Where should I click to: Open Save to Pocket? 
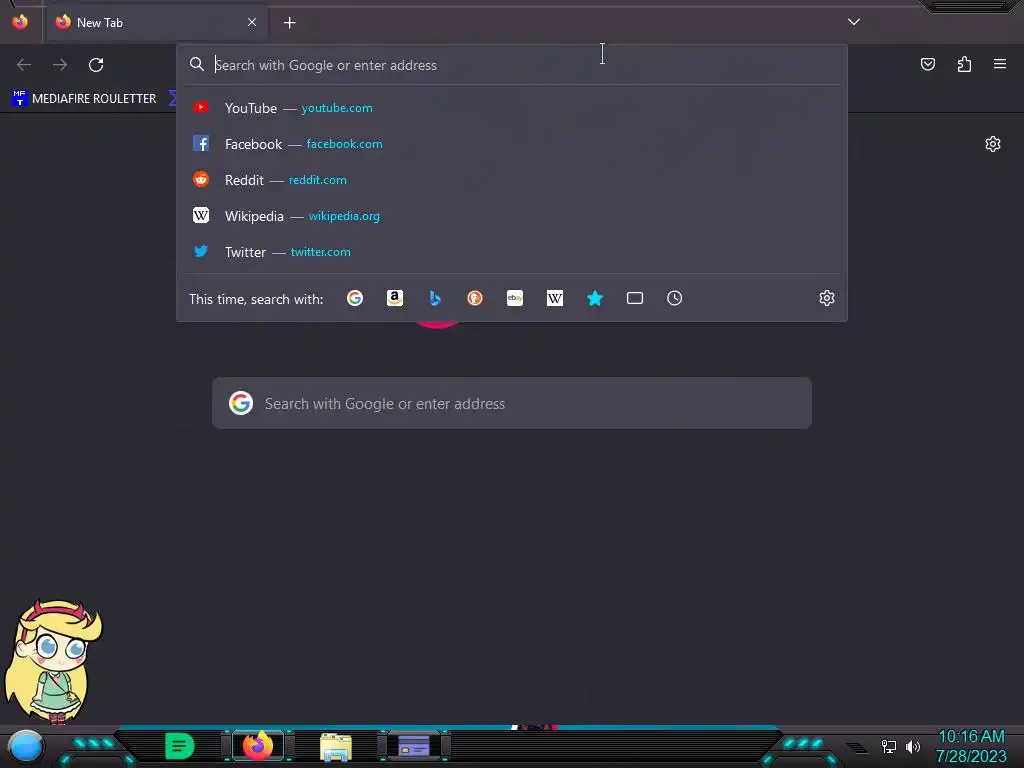(x=928, y=64)
